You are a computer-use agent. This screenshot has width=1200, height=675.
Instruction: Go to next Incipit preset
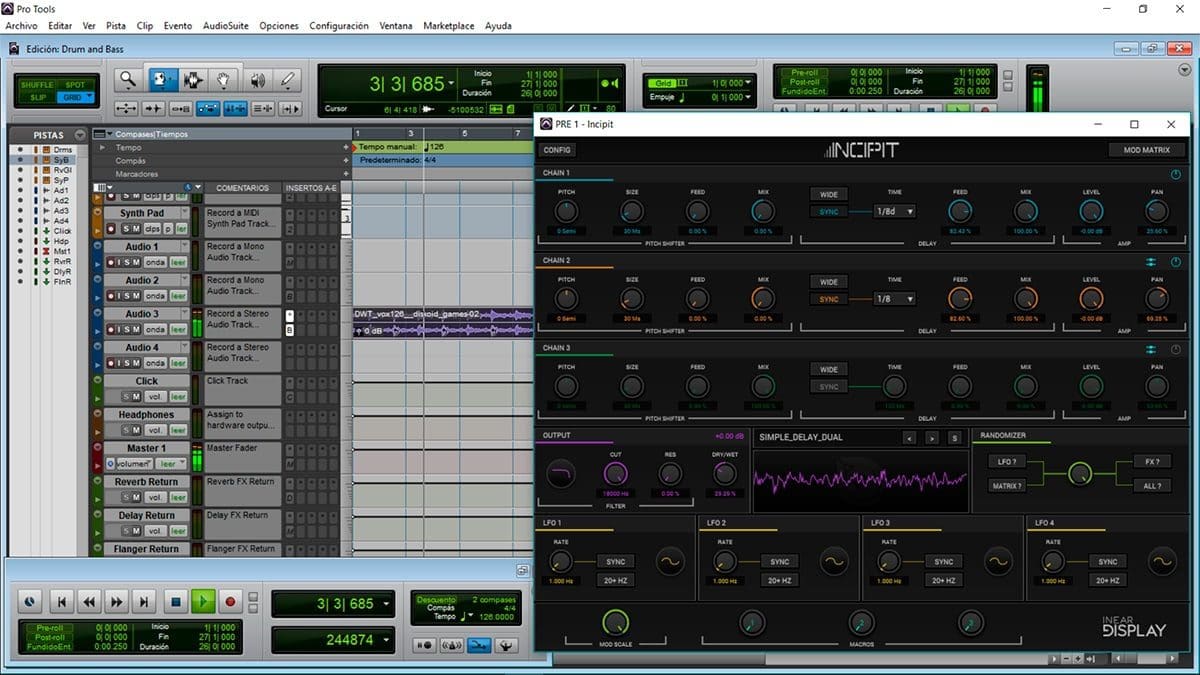click(931, 438)
